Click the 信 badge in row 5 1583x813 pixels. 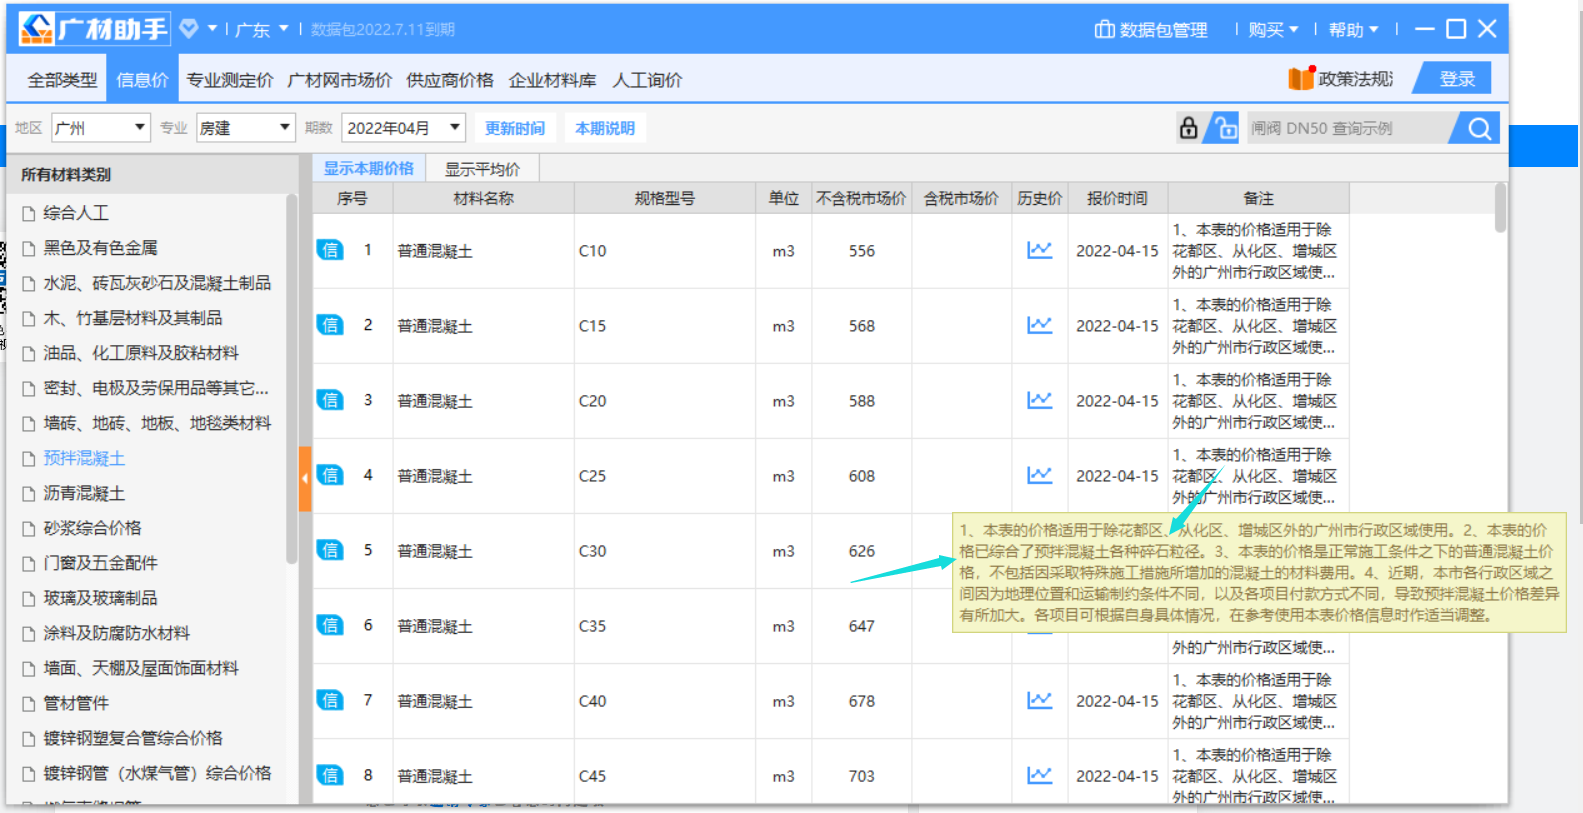point(330,550)
